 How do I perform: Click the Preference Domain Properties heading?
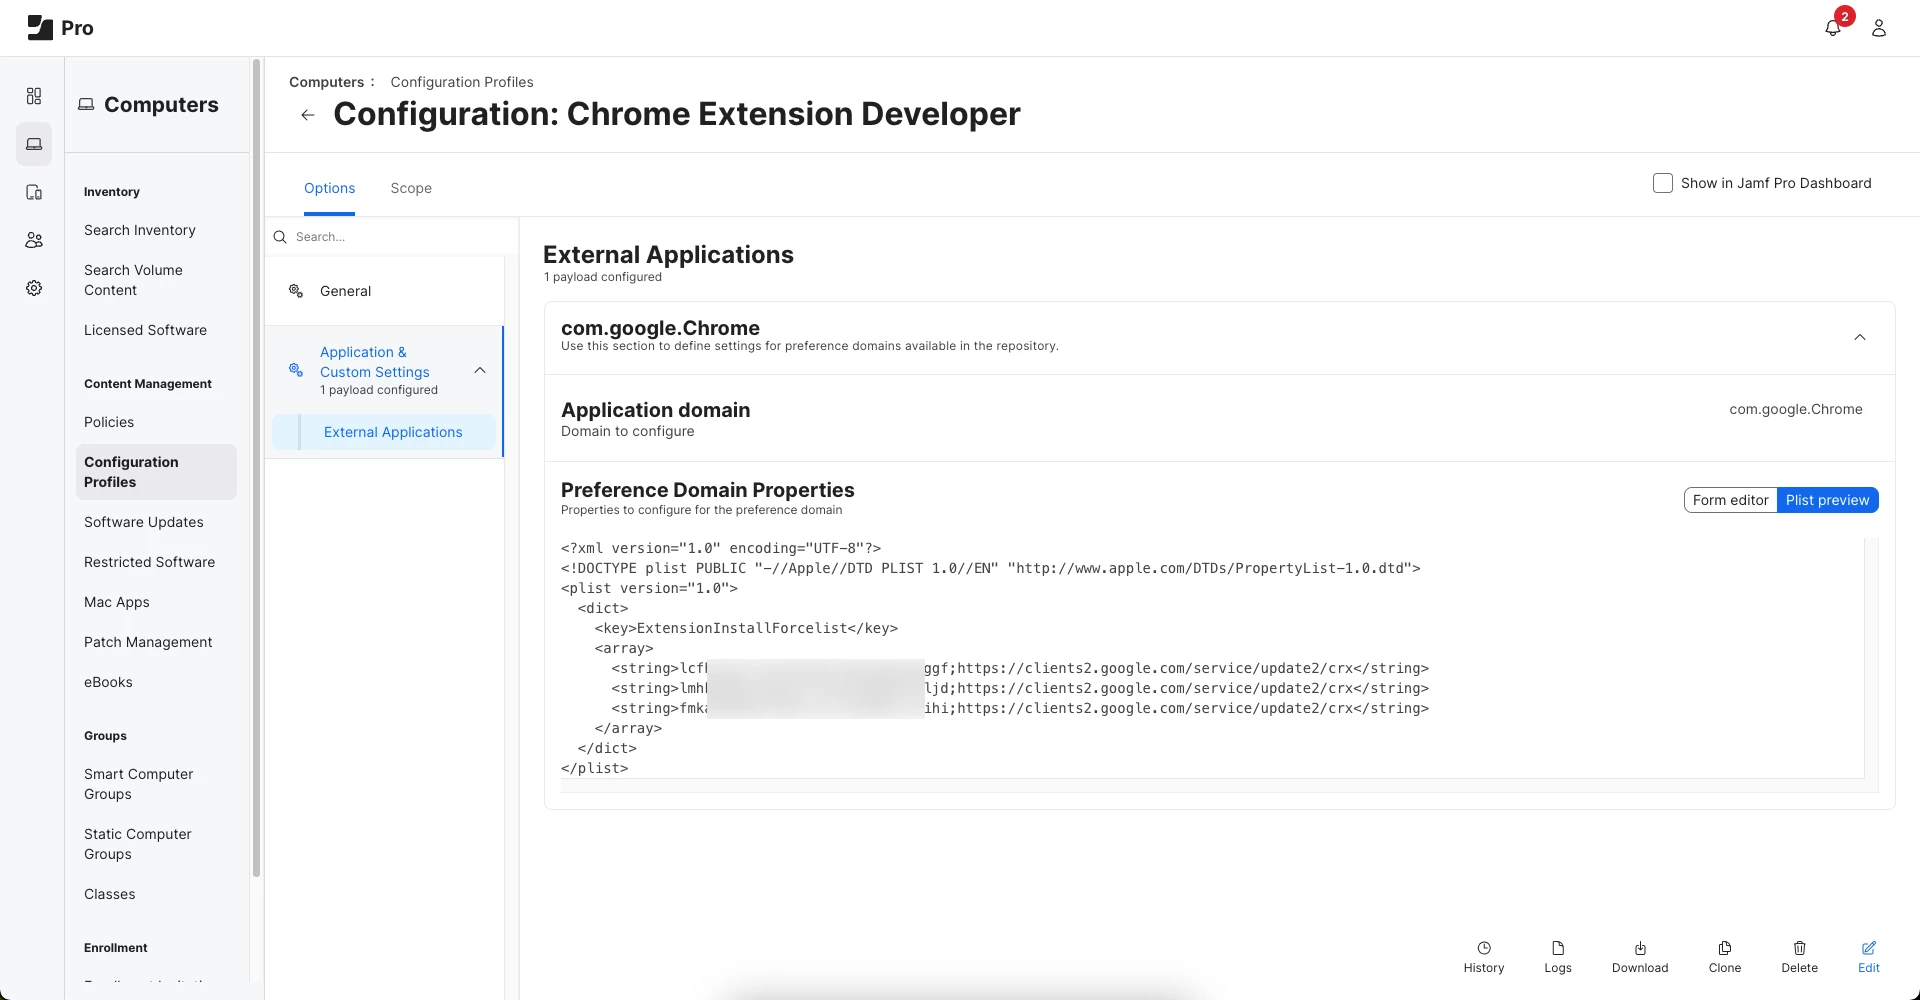708,490
